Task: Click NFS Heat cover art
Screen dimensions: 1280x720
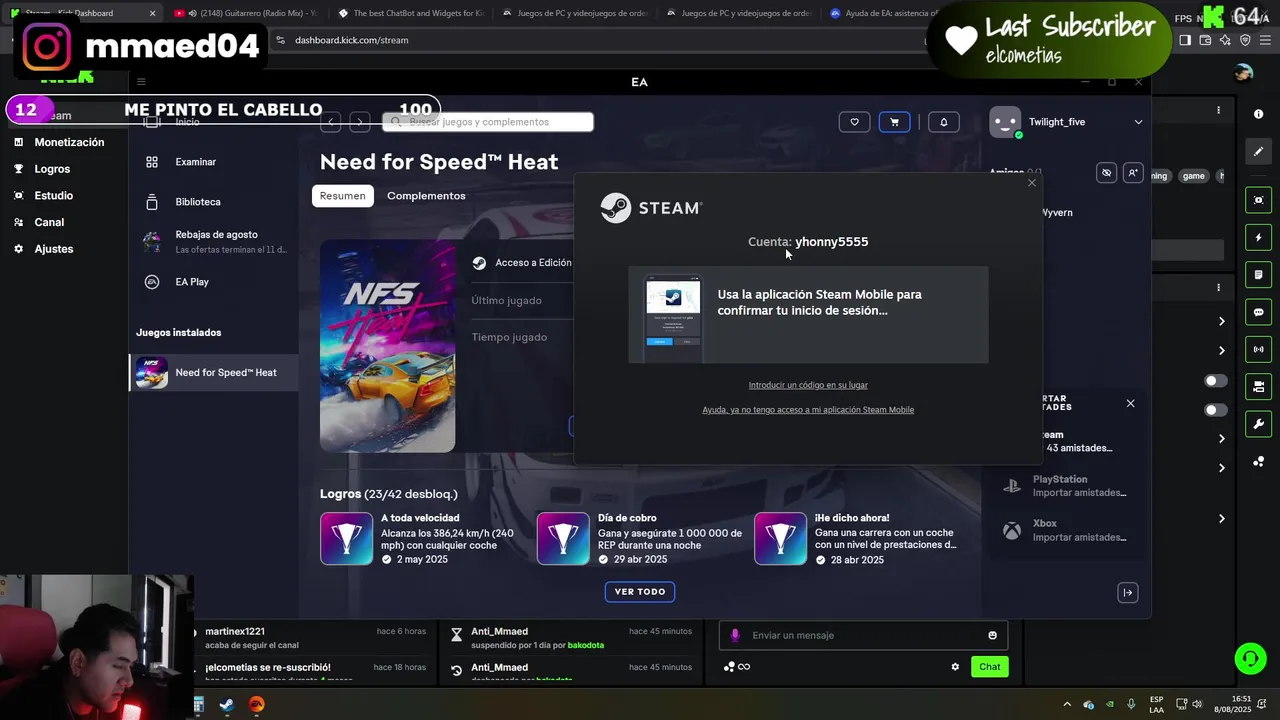Action: point(387,345)
